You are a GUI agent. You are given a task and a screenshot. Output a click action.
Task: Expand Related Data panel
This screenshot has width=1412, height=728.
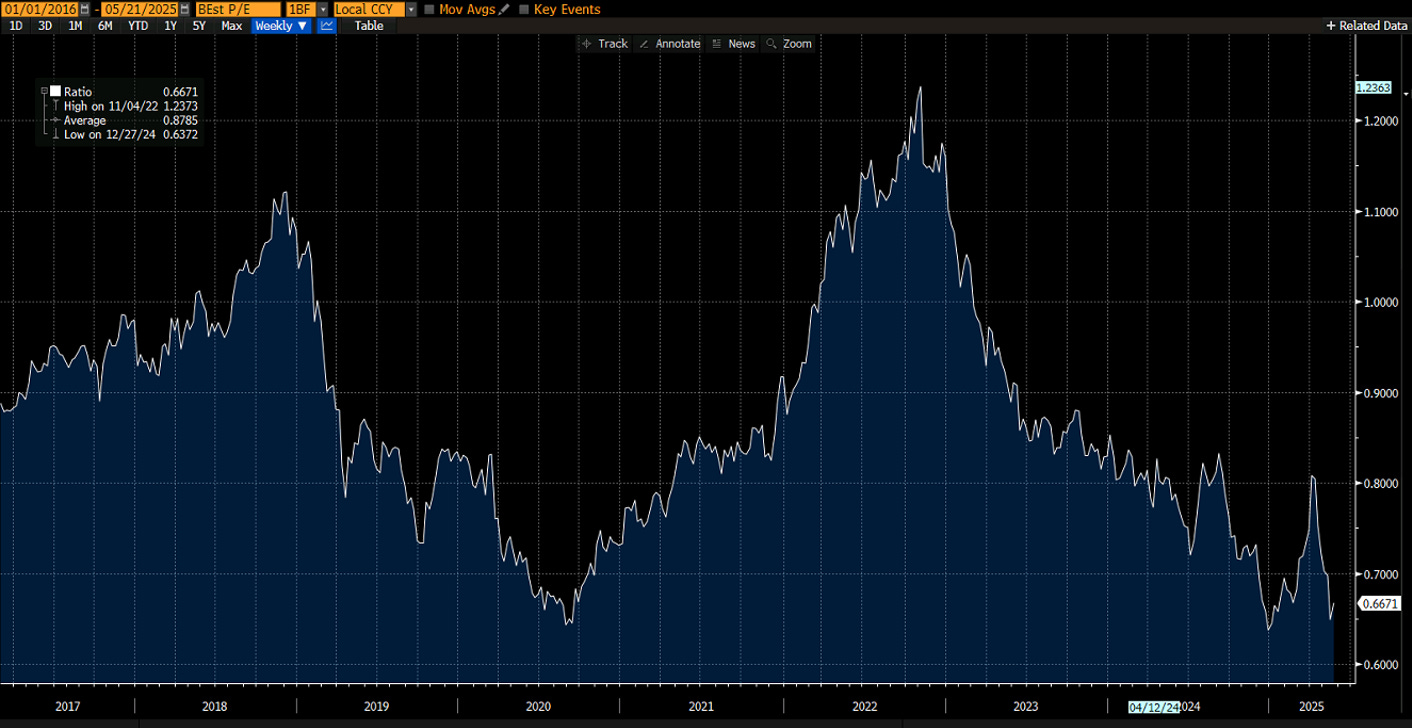(1366, 26)
